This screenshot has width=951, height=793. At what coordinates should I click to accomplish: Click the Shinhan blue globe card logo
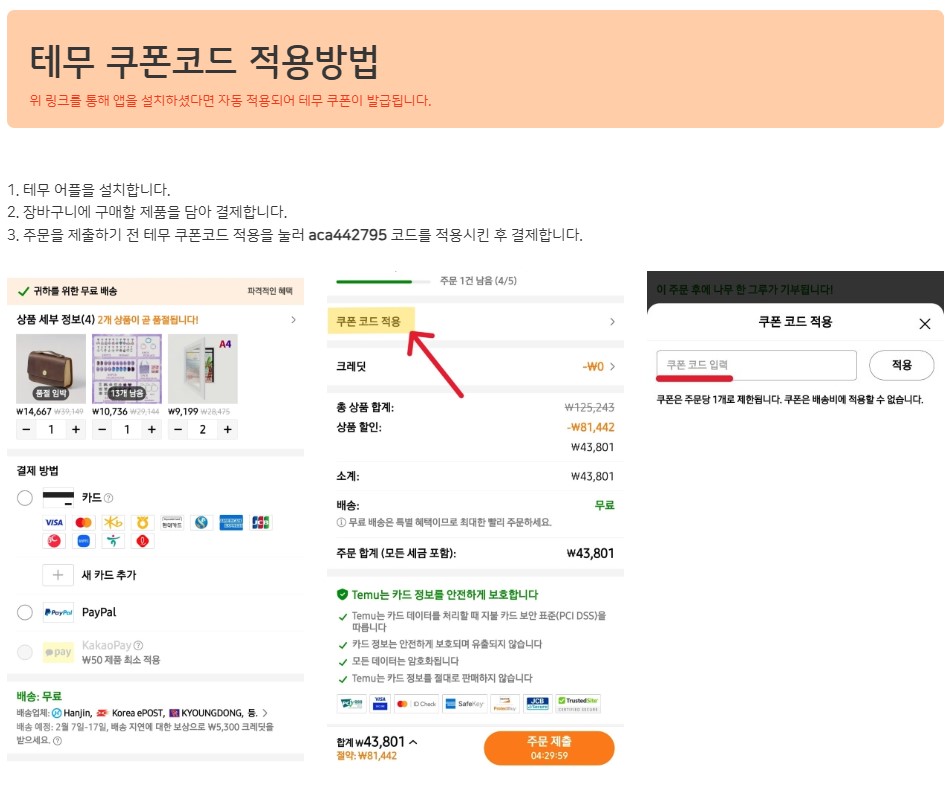(x=201, y=522)
